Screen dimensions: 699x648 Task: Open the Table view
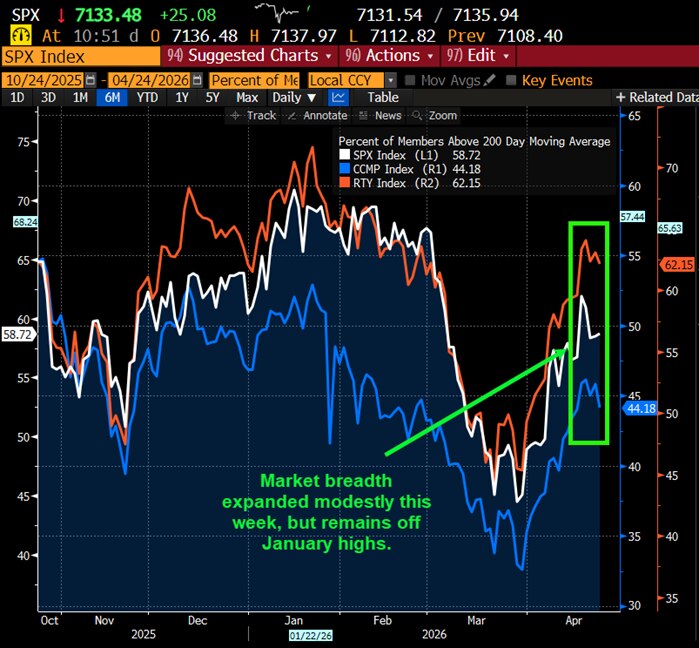click(382, 97)
